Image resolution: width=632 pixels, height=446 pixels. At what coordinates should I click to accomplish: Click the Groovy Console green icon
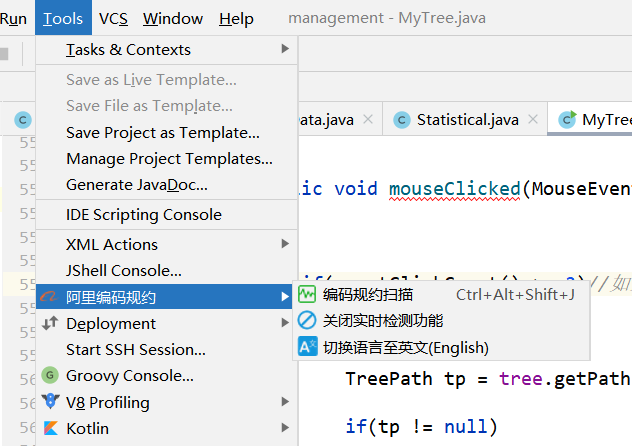50,375
